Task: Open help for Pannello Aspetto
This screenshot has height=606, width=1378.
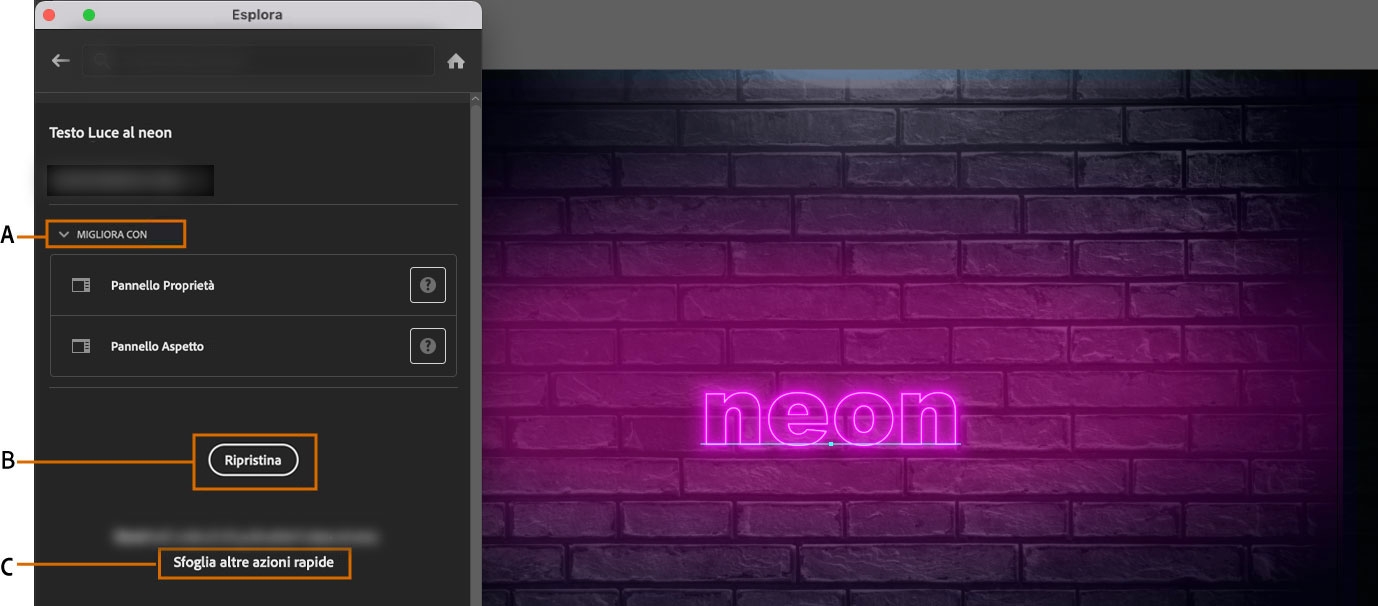Action: click(427, 346)
